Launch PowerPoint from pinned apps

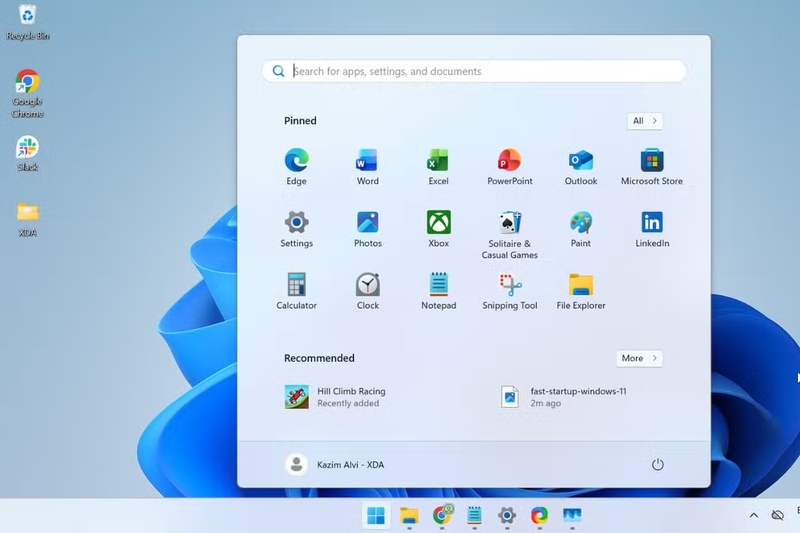click(x=510, y=167)
